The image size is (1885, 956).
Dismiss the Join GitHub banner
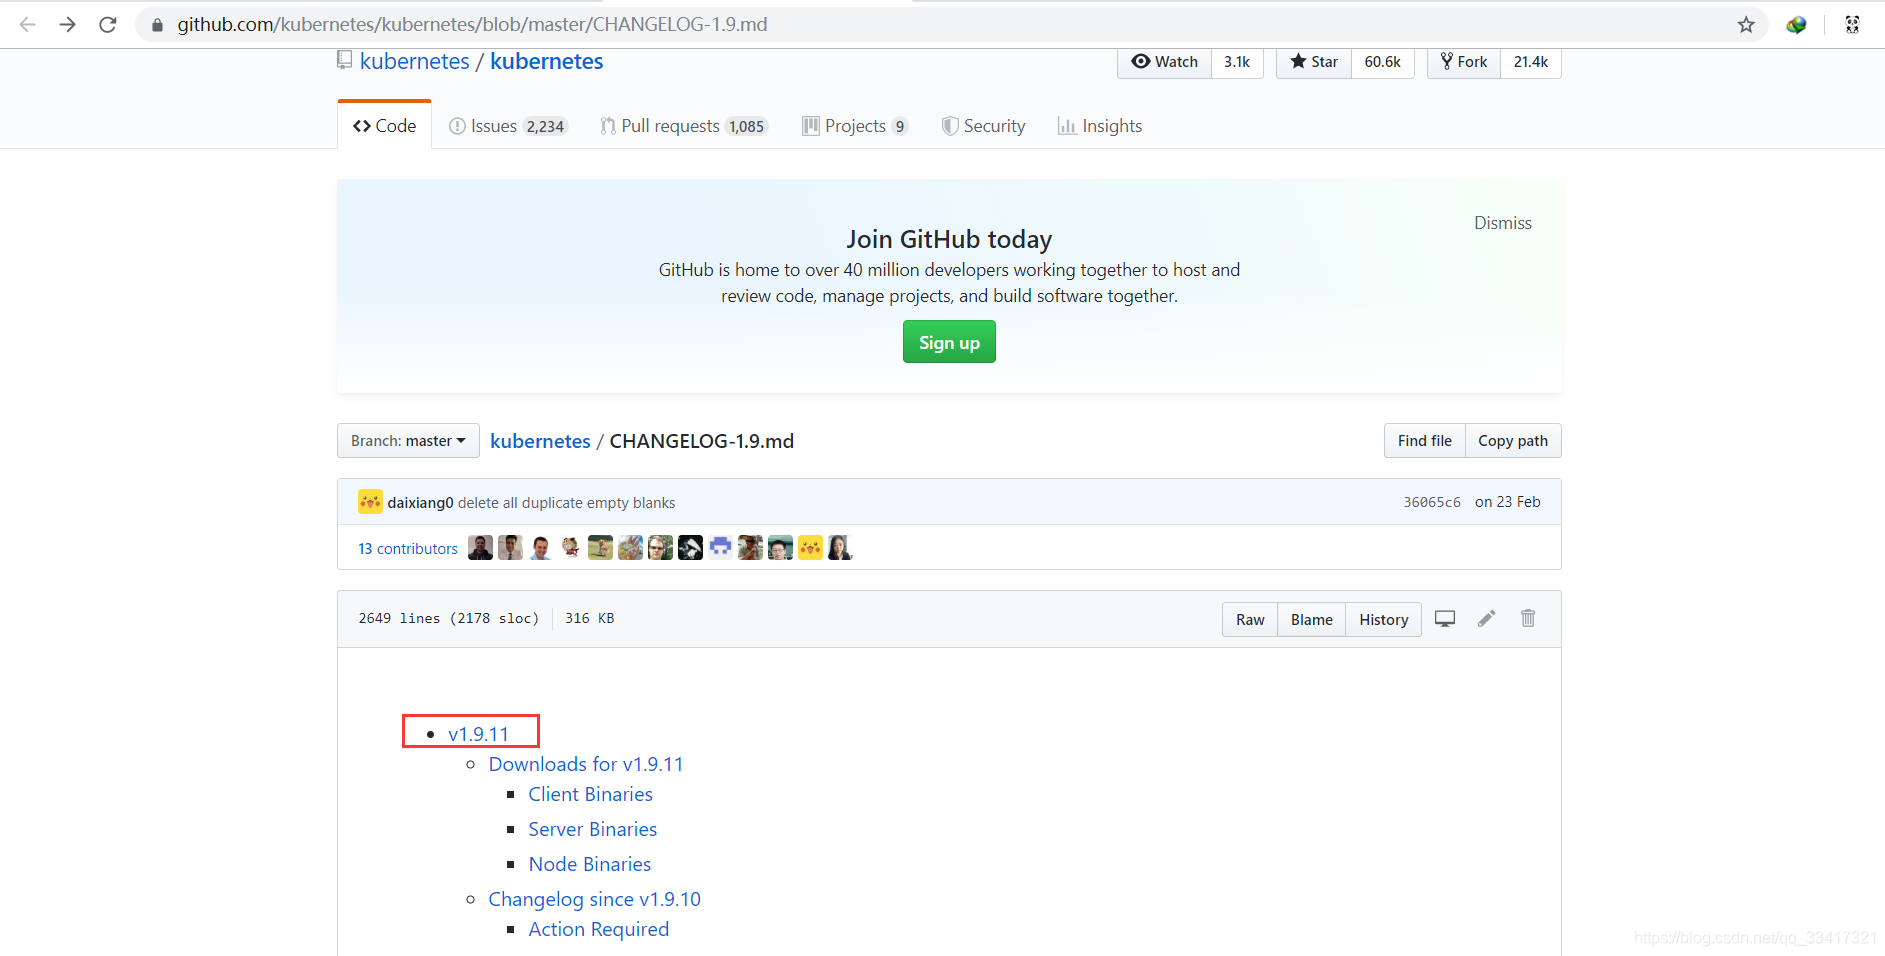pos(1502,223)
